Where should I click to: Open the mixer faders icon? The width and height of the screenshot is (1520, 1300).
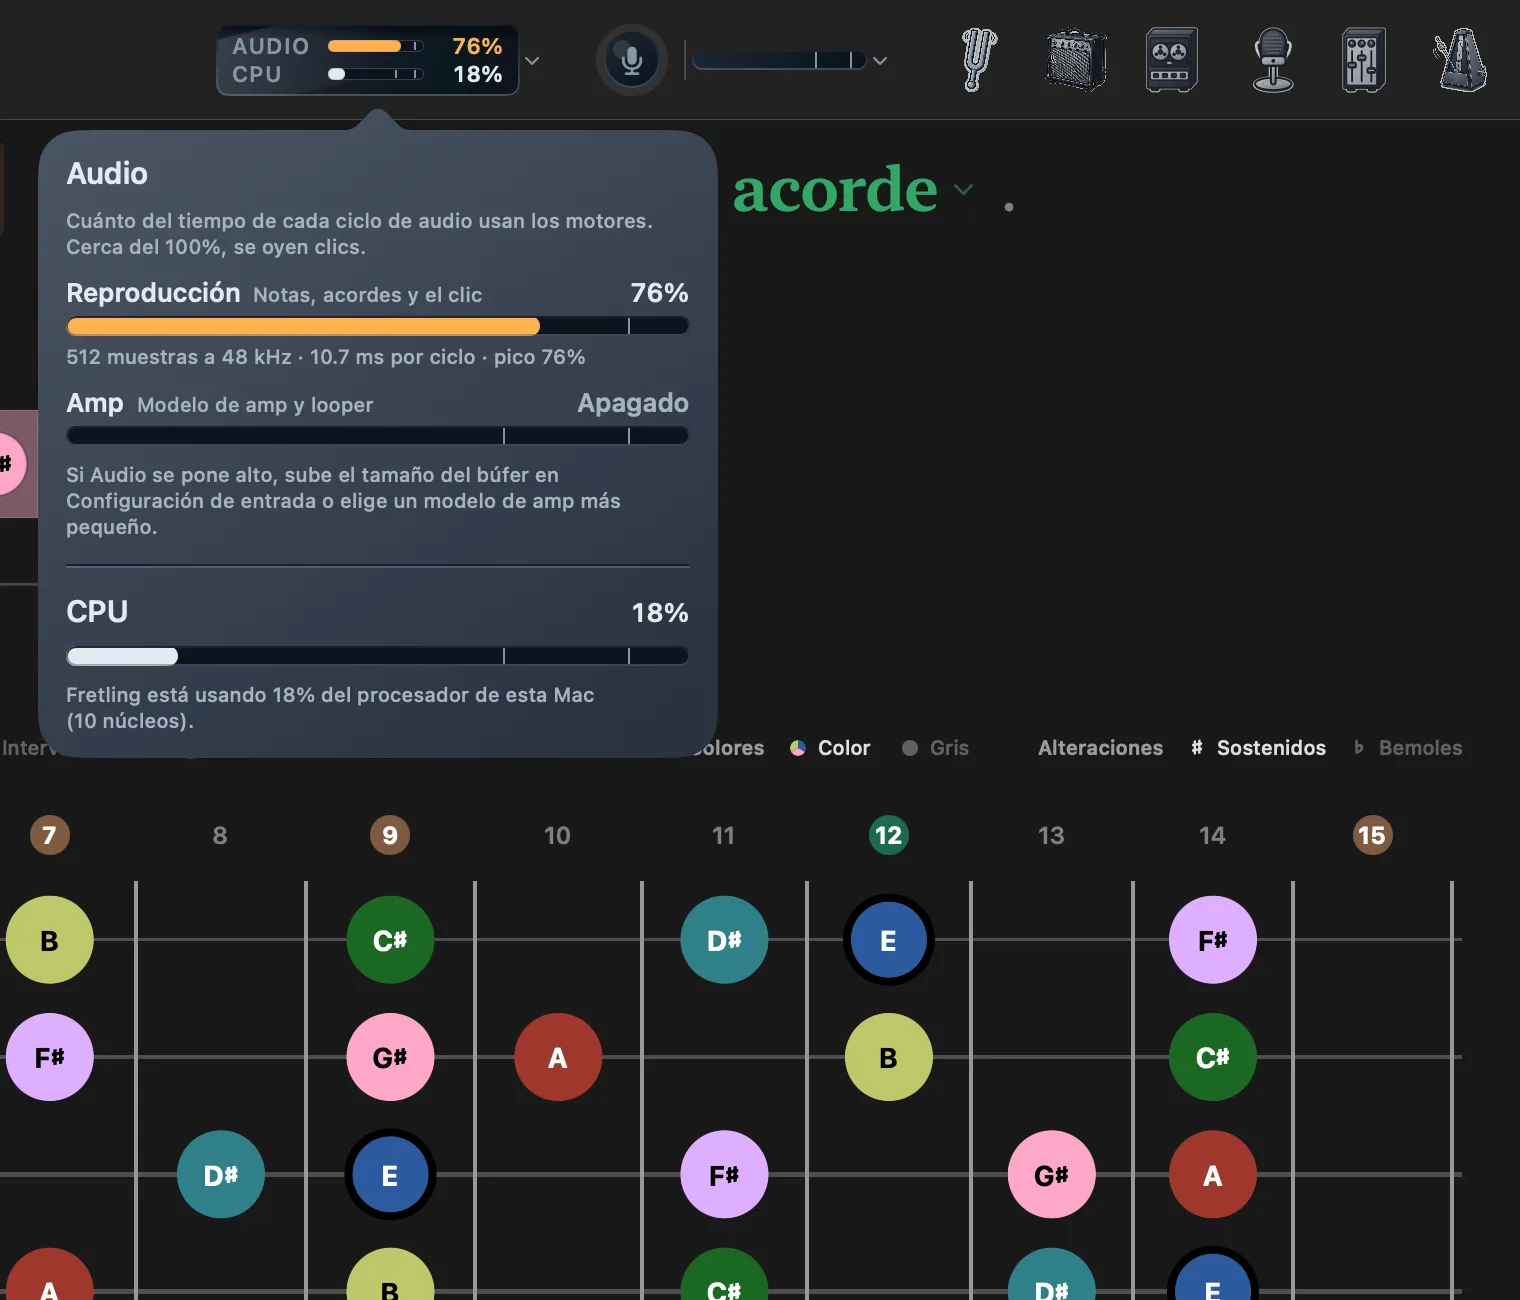[1363, 60]
